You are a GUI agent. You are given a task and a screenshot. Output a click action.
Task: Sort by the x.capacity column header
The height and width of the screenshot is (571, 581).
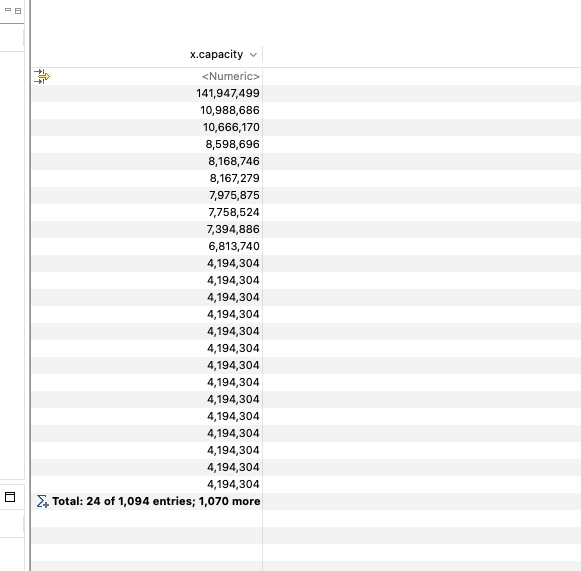click(x=216, y=54)
